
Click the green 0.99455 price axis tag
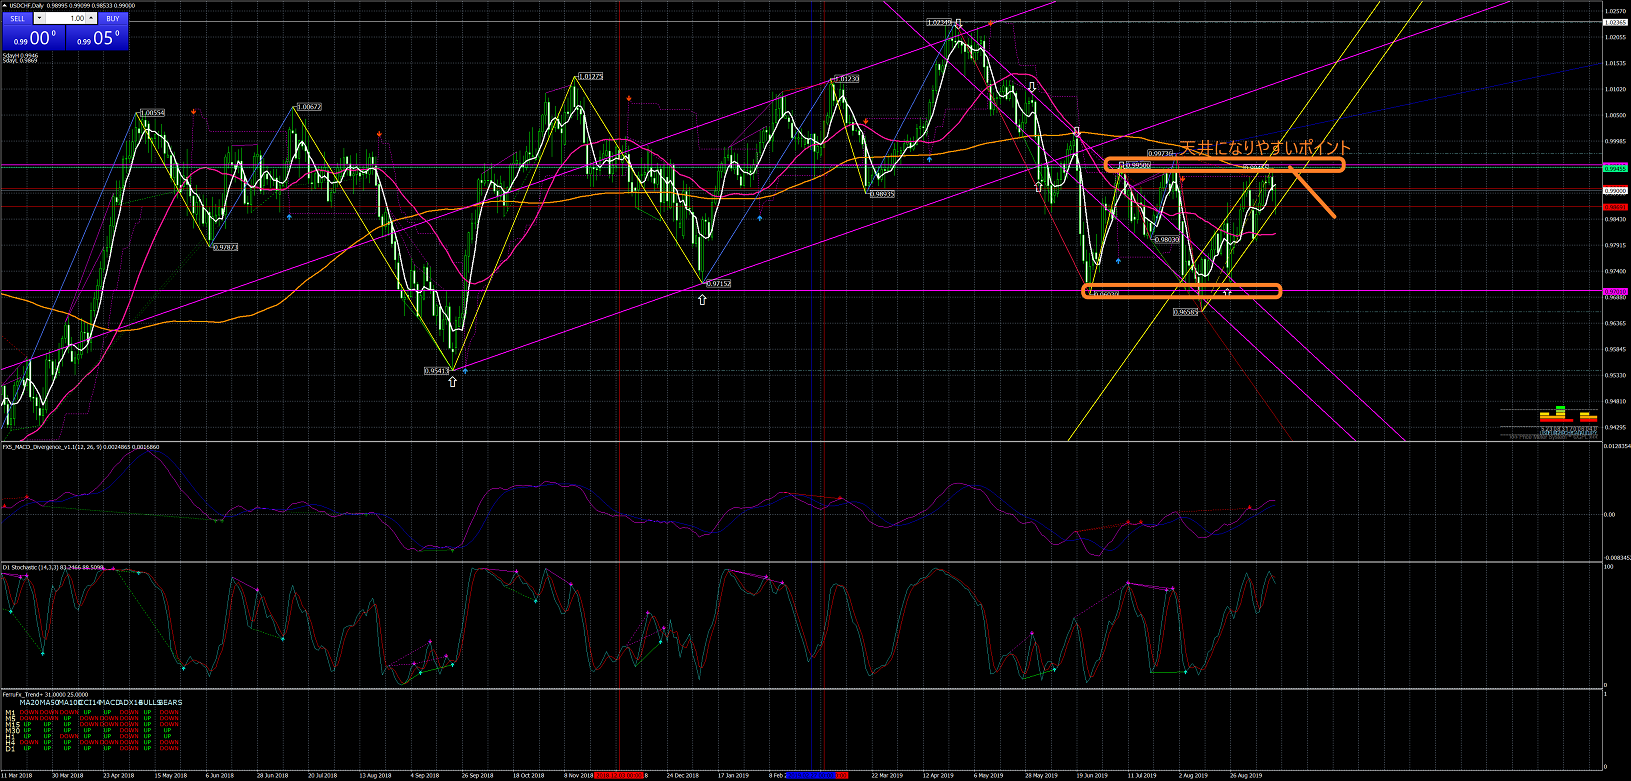click(x=1615, y=168)
